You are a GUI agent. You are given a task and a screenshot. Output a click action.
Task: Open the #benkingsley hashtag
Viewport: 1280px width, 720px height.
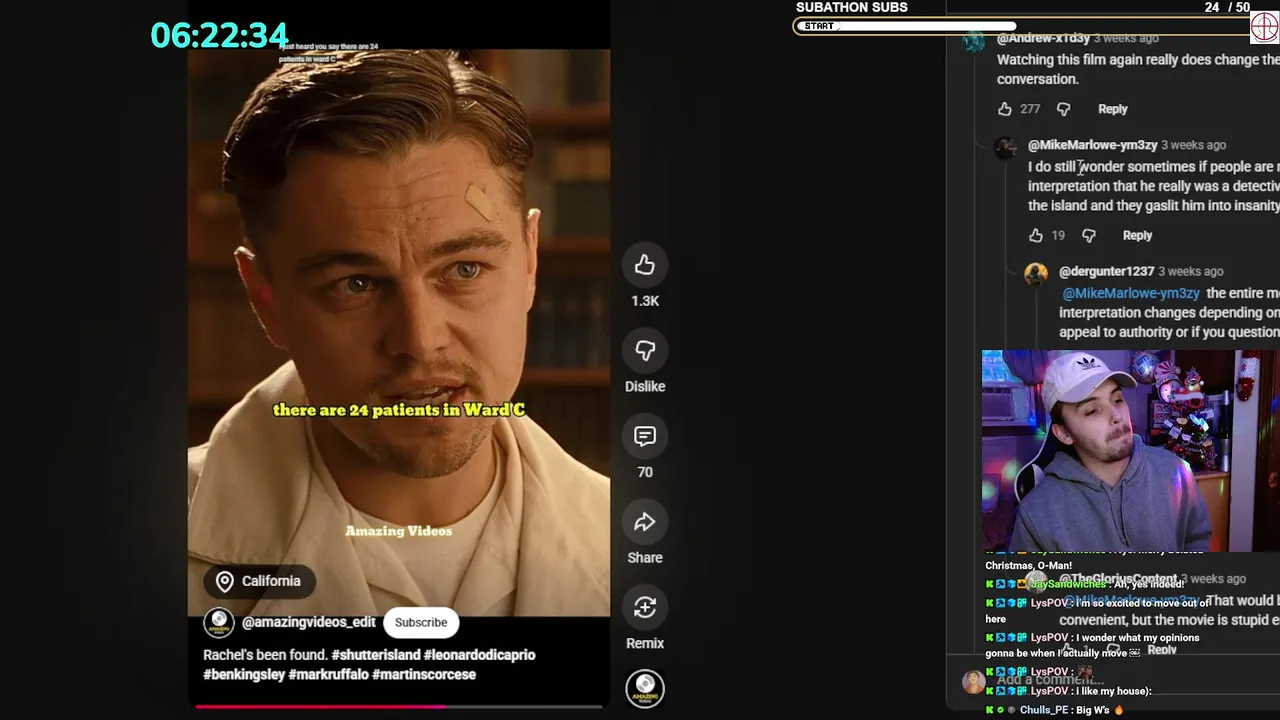tap(244, 675)
